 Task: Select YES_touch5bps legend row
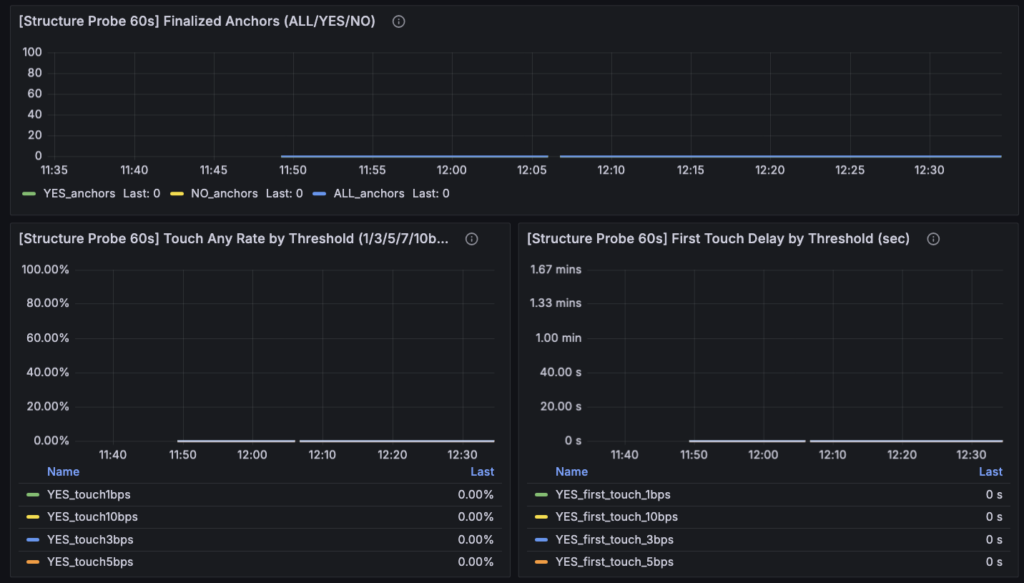click(x=90, y=562)
